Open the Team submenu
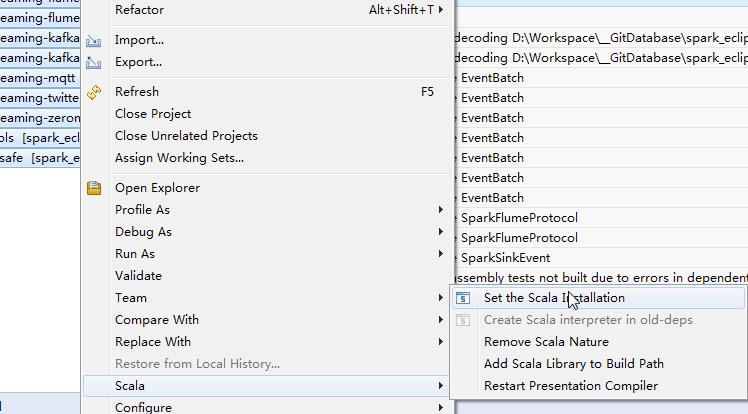This screenshot has width=748, height=414. pos(131,298)
